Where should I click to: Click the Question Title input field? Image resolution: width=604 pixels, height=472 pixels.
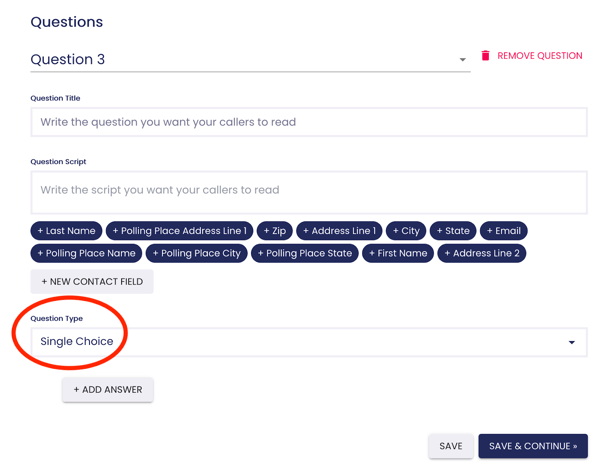click(x=308, y=122)
